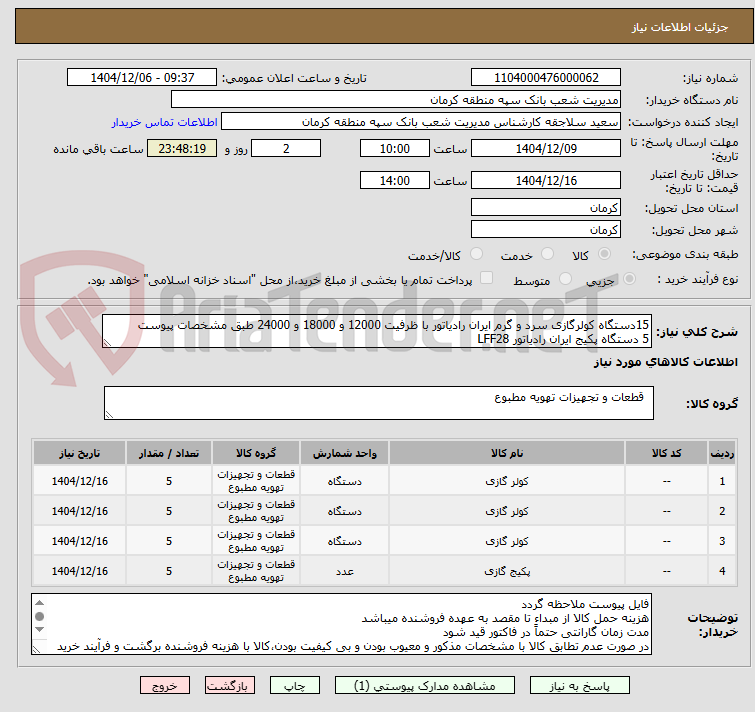
Task: Click the کد کالا column header
Action: click(666, 453)
